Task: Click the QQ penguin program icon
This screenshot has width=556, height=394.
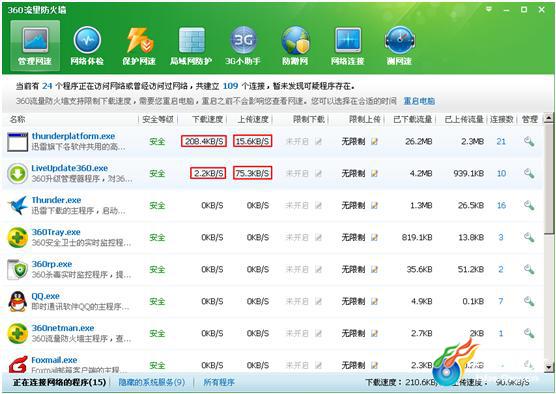Action: coord(17,301)
